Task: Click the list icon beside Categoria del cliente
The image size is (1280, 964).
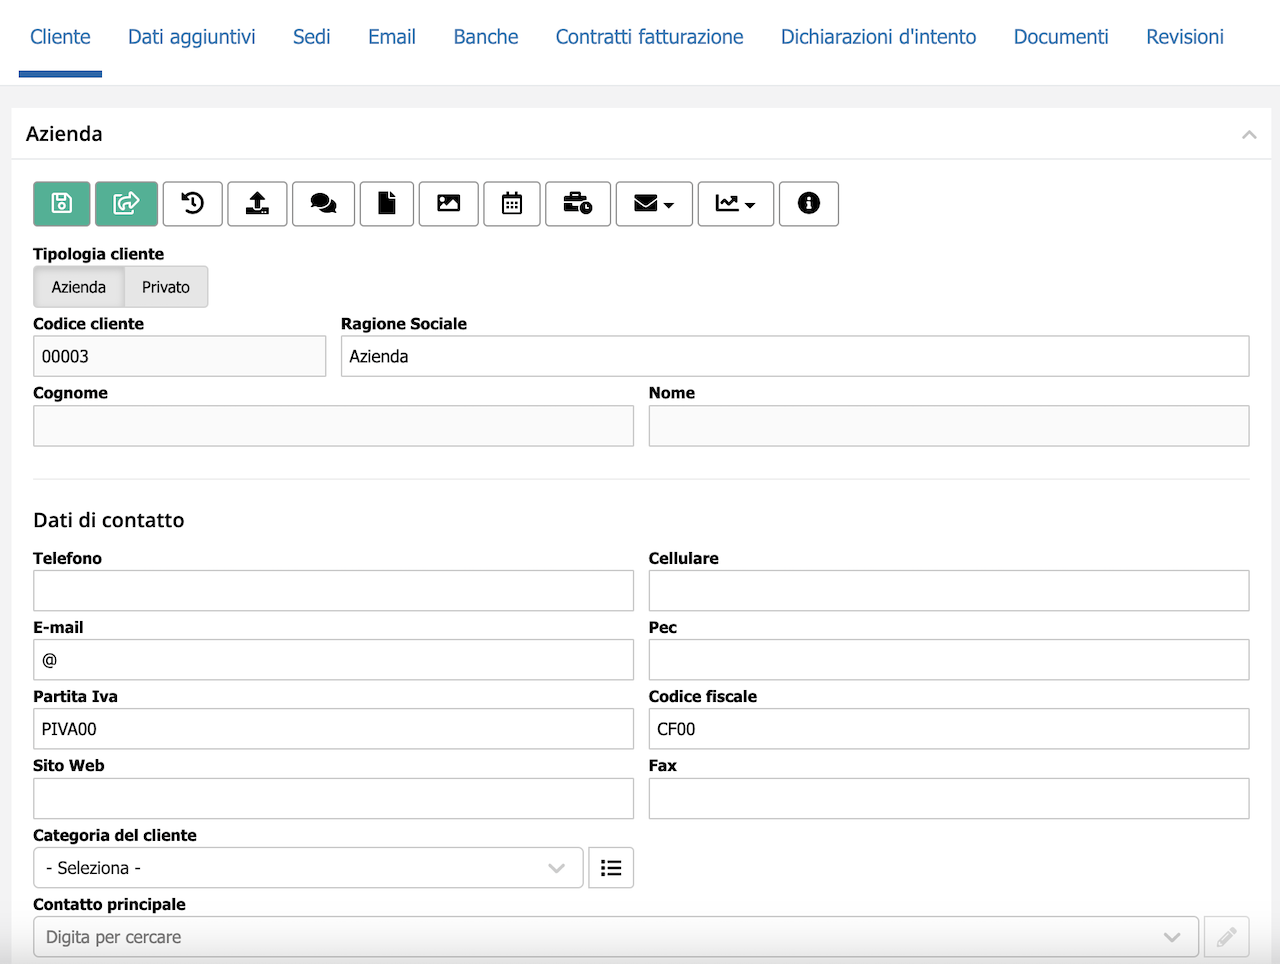Action: point(611,868)
